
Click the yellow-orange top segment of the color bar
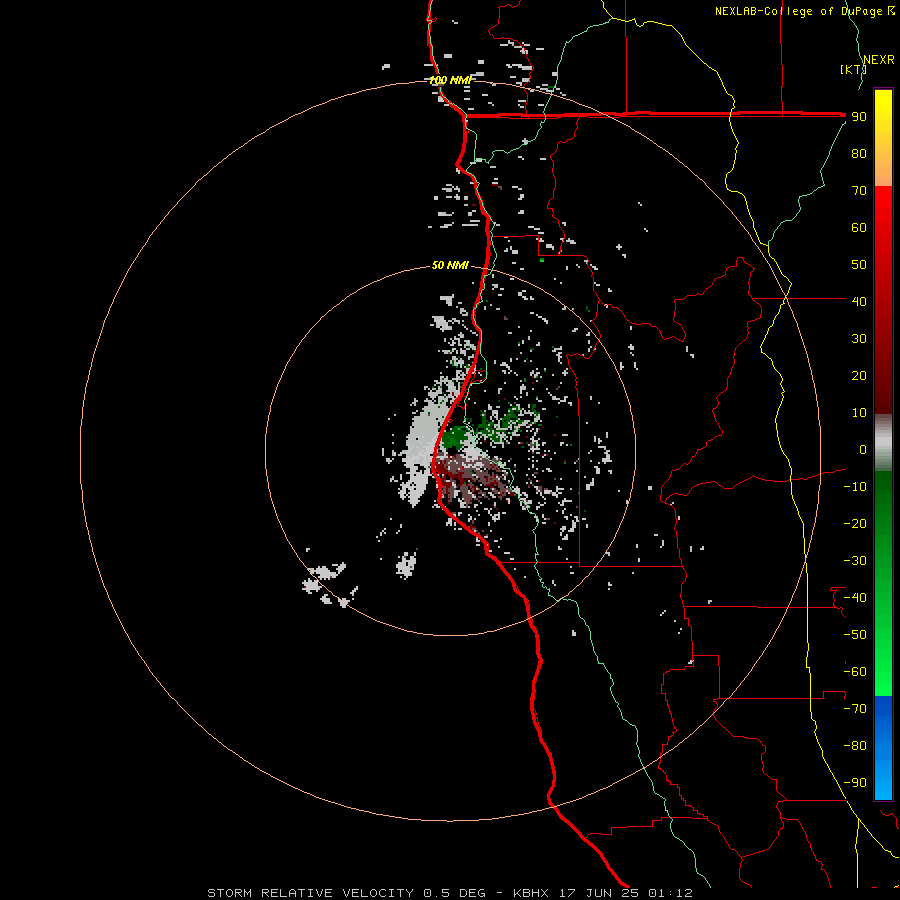point(883,138)
